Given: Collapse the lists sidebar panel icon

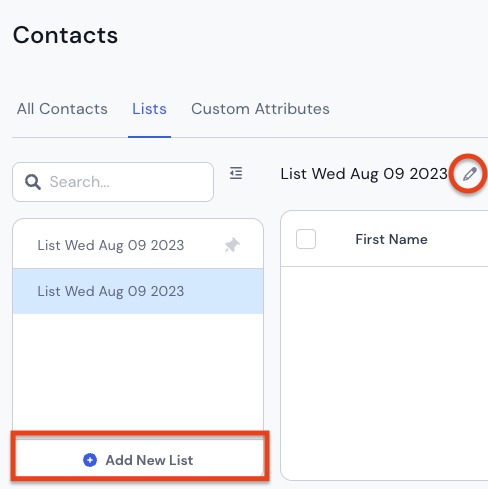Looking at the screenshot, I should coord(236,173).
